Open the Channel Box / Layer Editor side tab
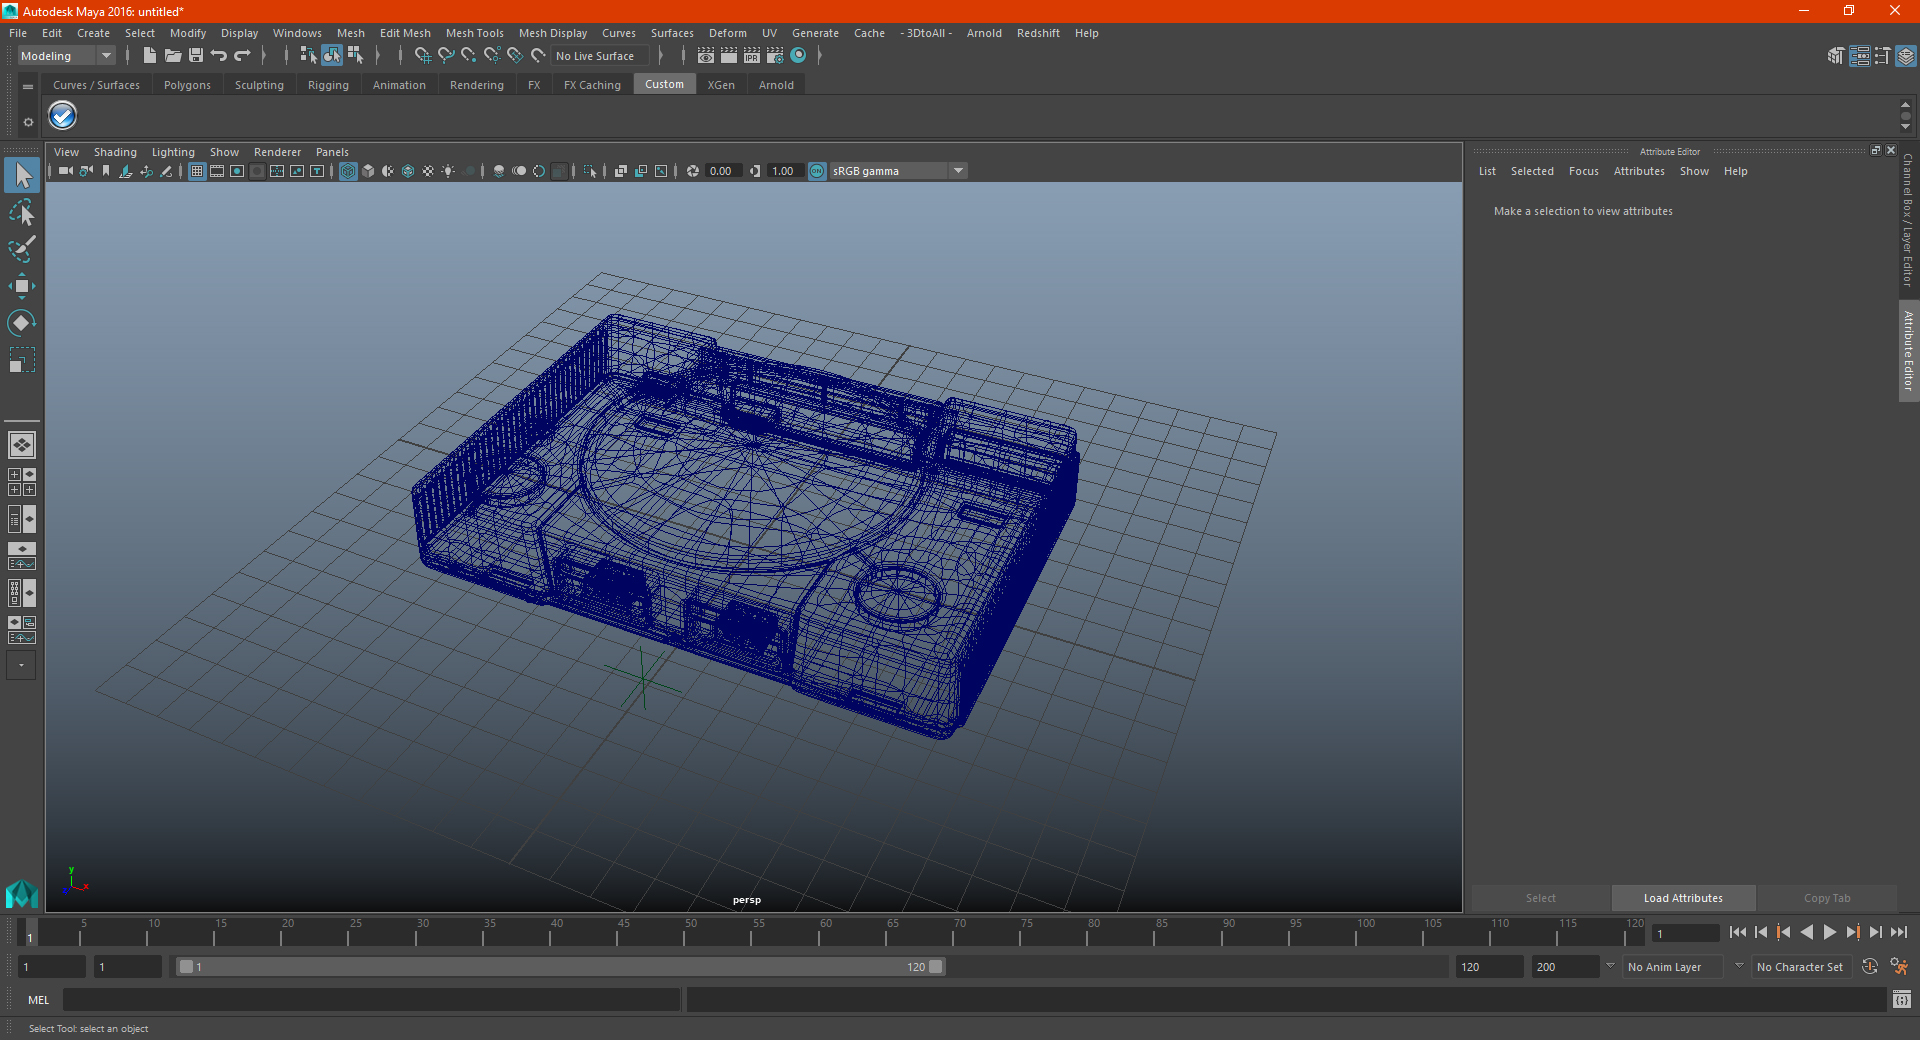This screenshot has width=1920, height=1040. click(x=1908, y=220)
